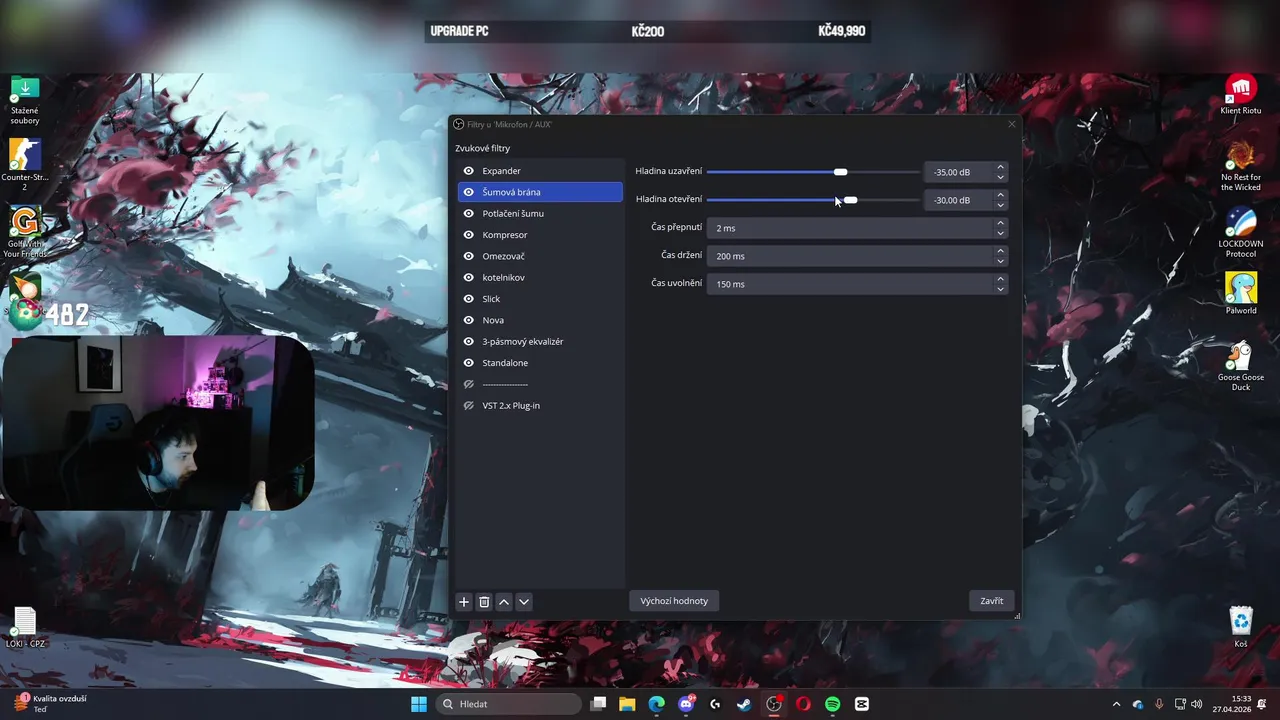The width and height of the screenshot is (1280, 720).
Task: Toggle eye icon for Šumová brána filter
Action: coord(468,192)
